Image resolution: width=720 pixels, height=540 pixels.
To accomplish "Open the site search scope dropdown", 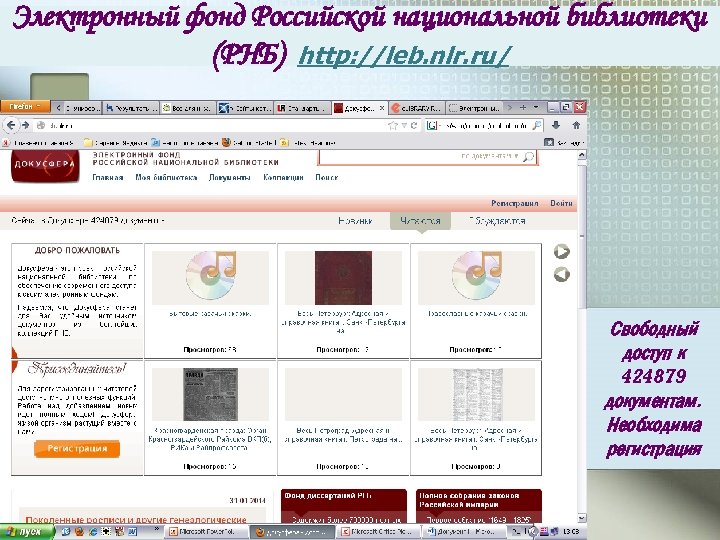I will click(490, 157).
